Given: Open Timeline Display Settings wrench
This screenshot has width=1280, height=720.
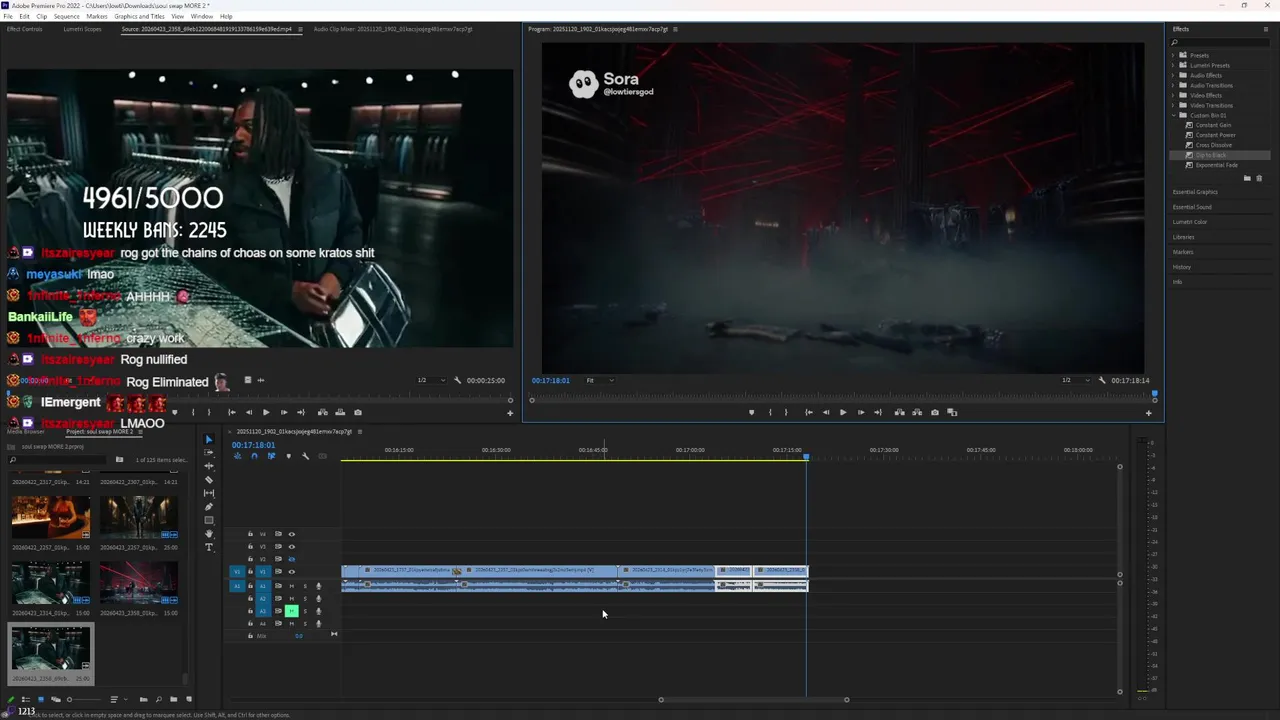Looking at the screenshot, I should (x=305, y=456).
